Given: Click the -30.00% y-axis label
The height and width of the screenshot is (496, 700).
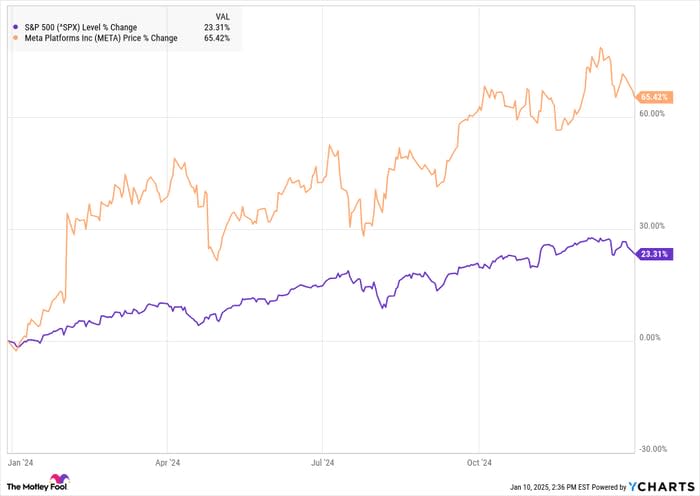Looking at the screenshot, I should [x=653, y=449].
